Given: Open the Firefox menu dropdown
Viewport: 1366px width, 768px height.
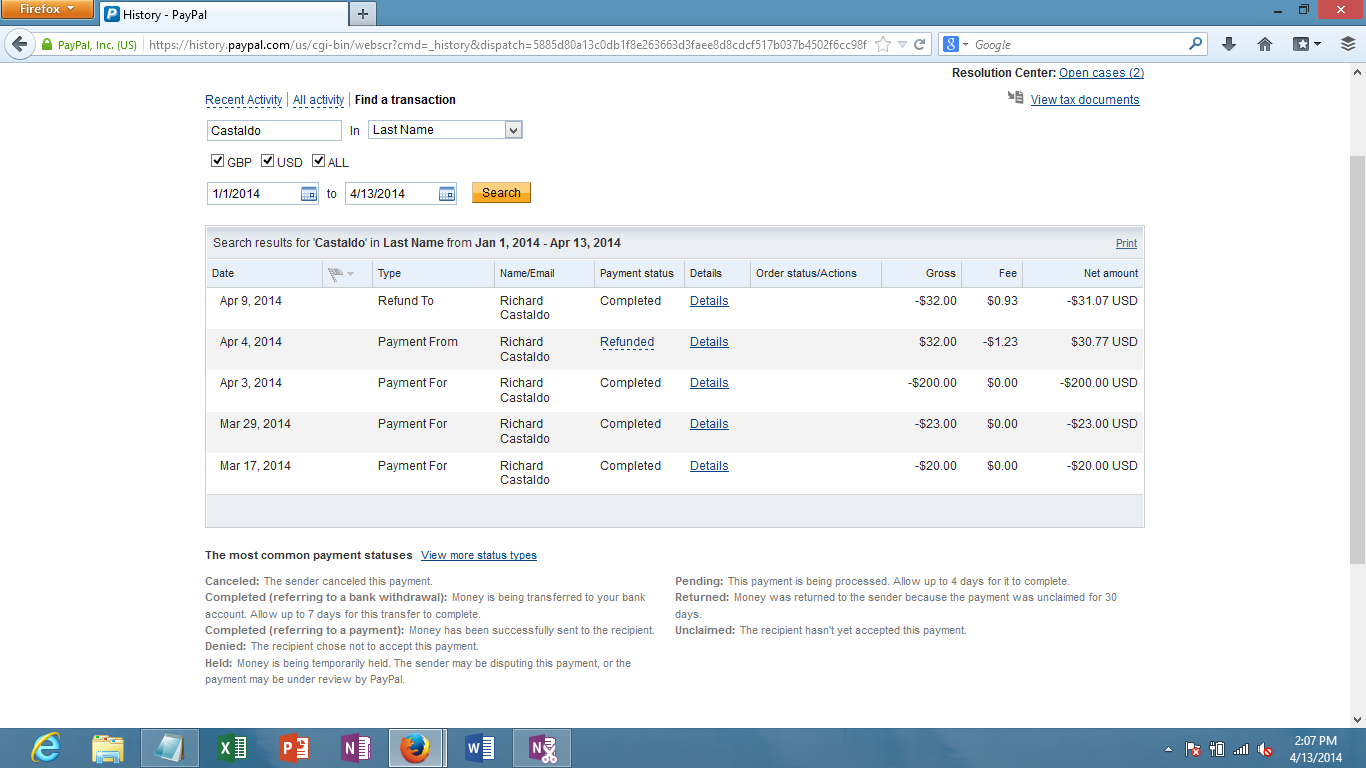Looking at the screenshot, I should (x=47, y=10).
